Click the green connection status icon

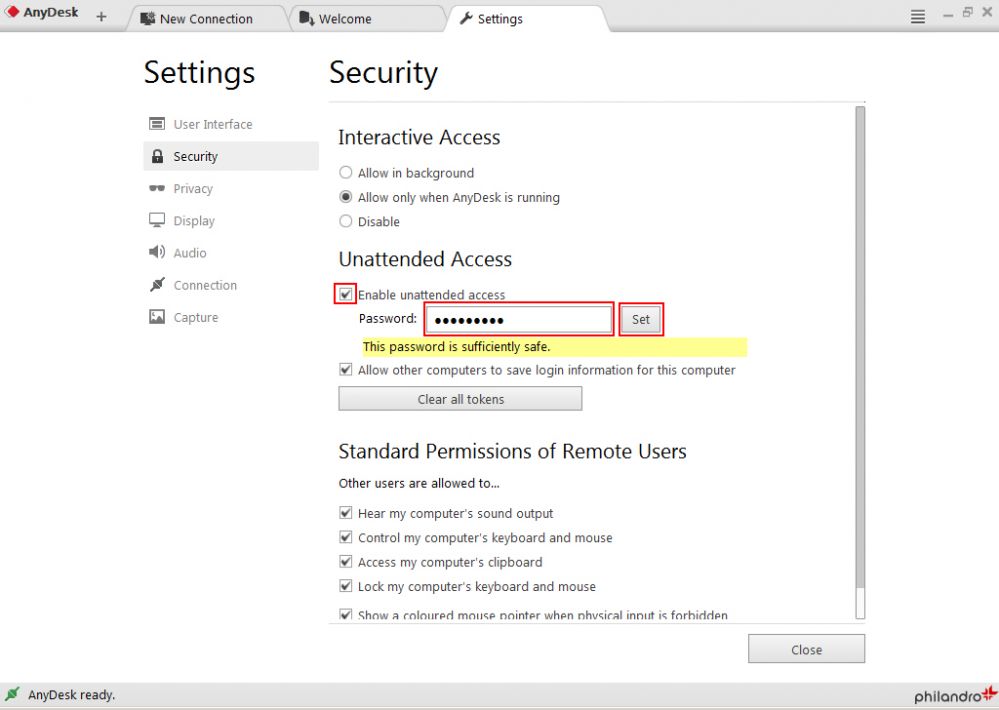[x=12, y=694]
